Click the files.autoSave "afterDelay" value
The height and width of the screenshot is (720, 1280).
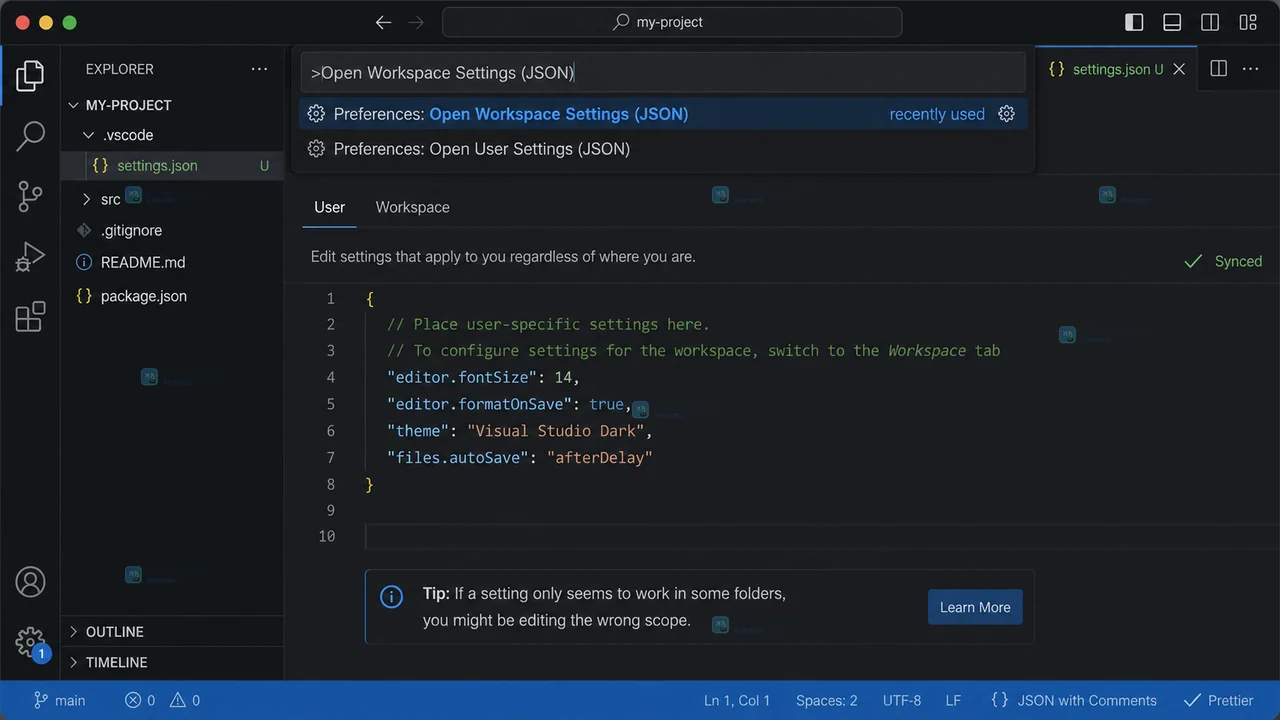point(599,457)
